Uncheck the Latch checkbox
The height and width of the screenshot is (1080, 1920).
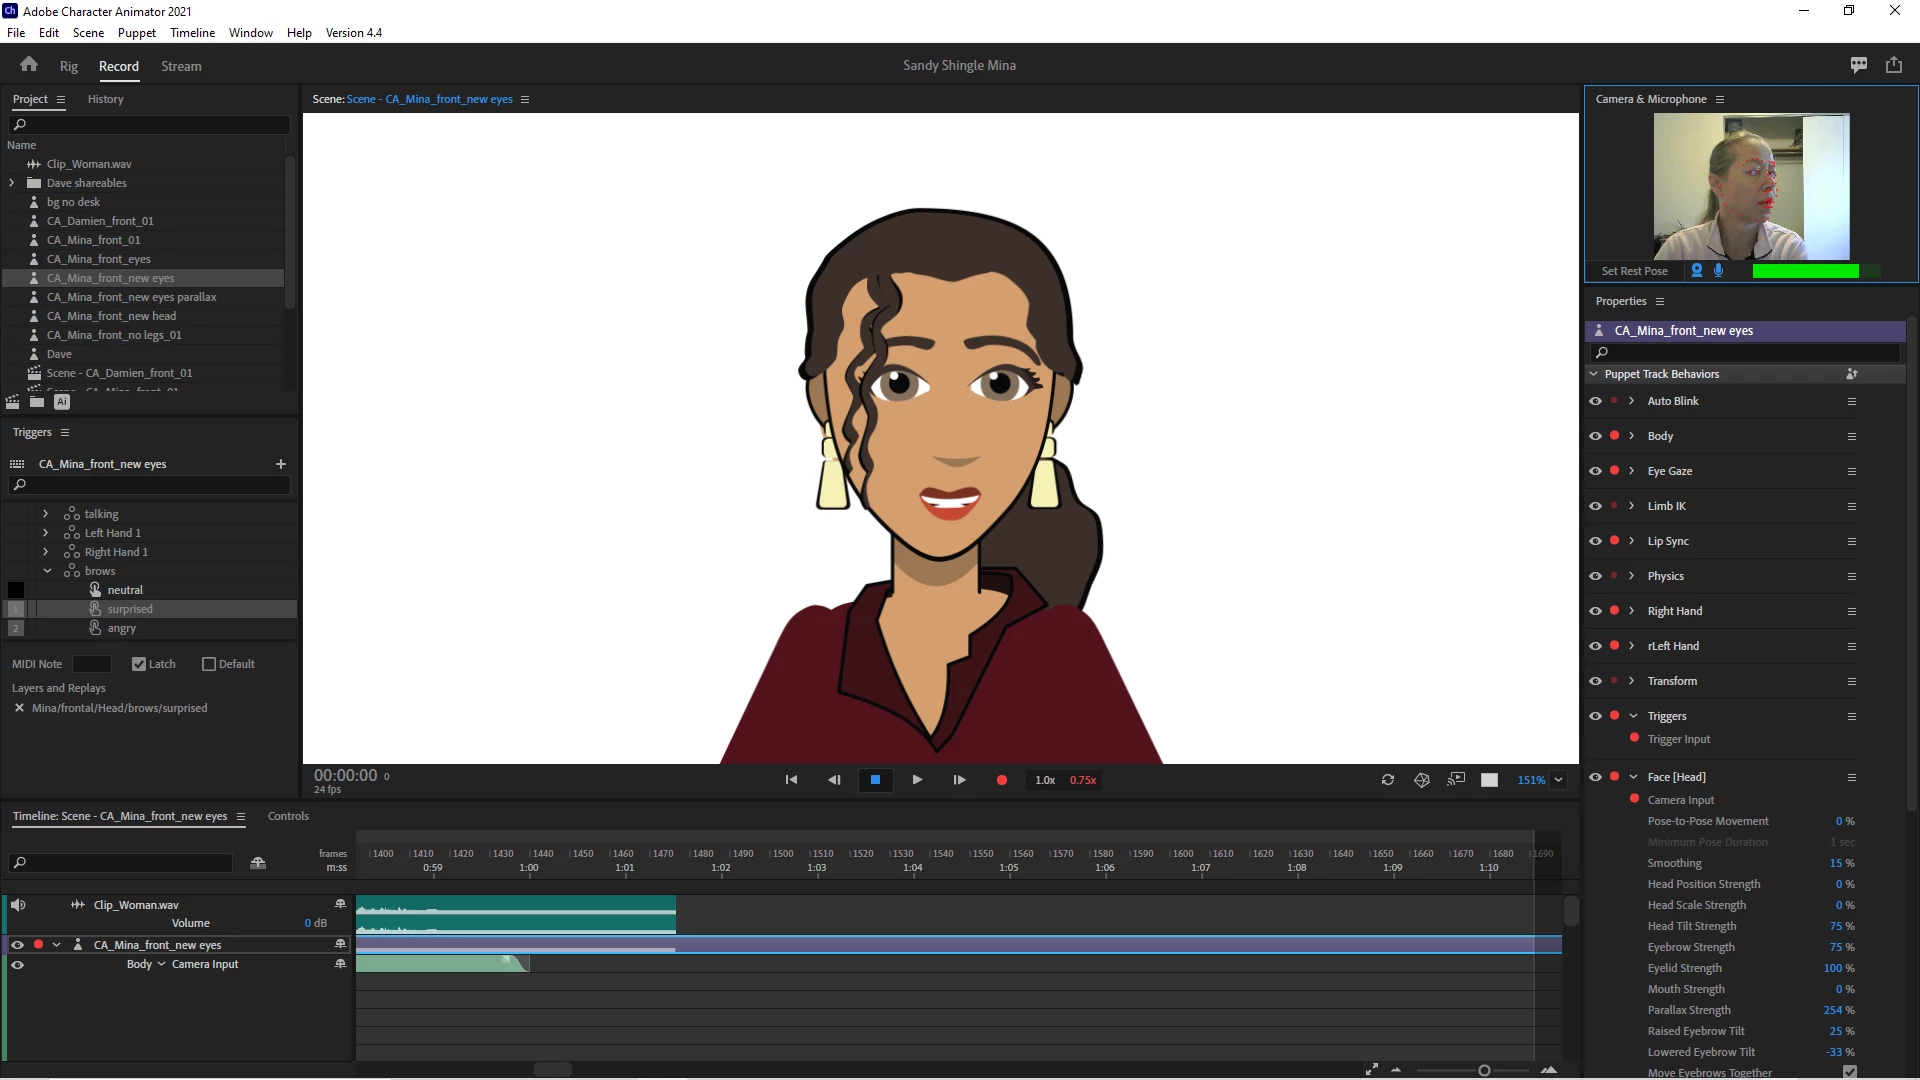[139, 664]
